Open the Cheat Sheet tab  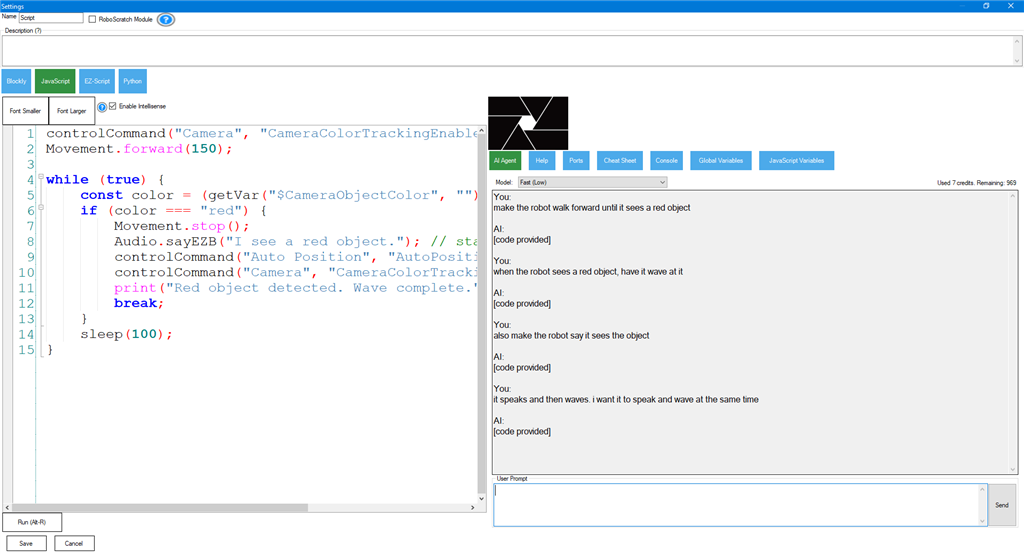(x=619, y=161)
